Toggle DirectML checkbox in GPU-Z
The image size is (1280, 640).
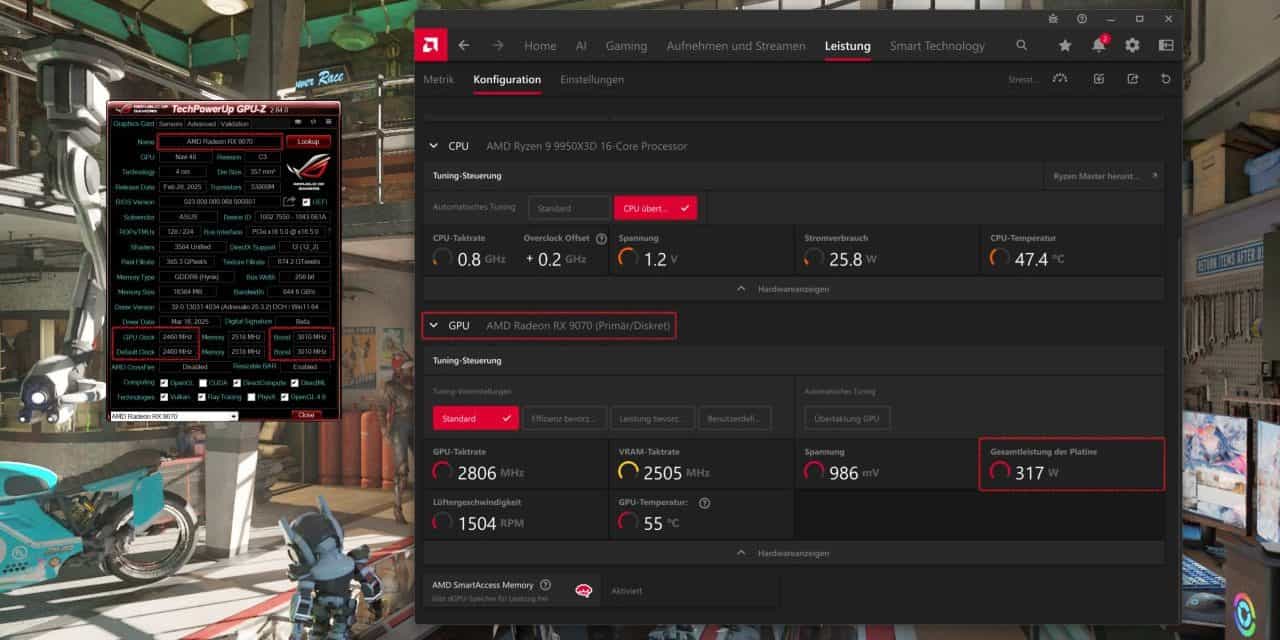[x=294, y=382]
